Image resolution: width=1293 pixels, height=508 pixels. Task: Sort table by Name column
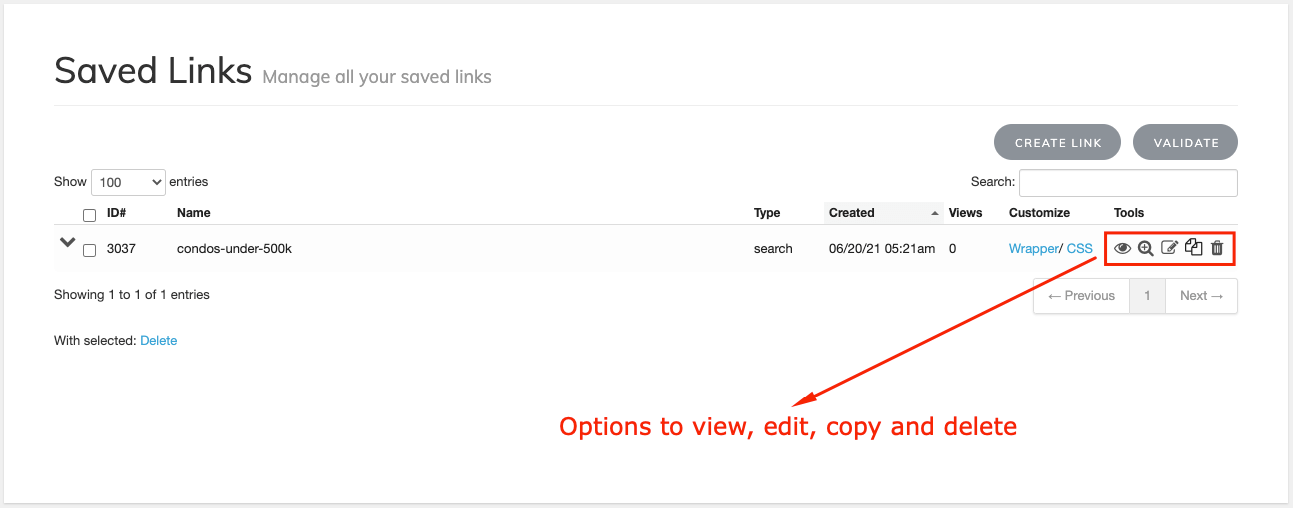click(x=193, y=213)
